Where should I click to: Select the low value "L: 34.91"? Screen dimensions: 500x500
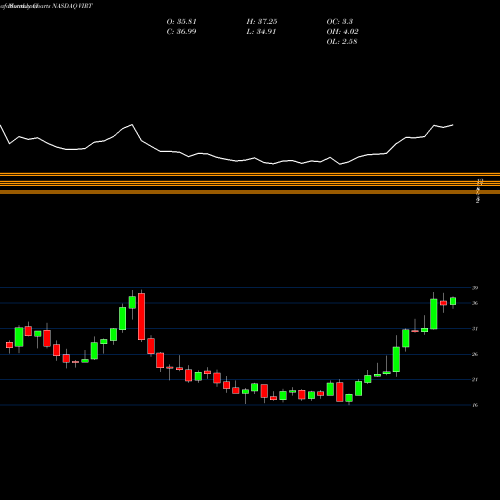261,32
